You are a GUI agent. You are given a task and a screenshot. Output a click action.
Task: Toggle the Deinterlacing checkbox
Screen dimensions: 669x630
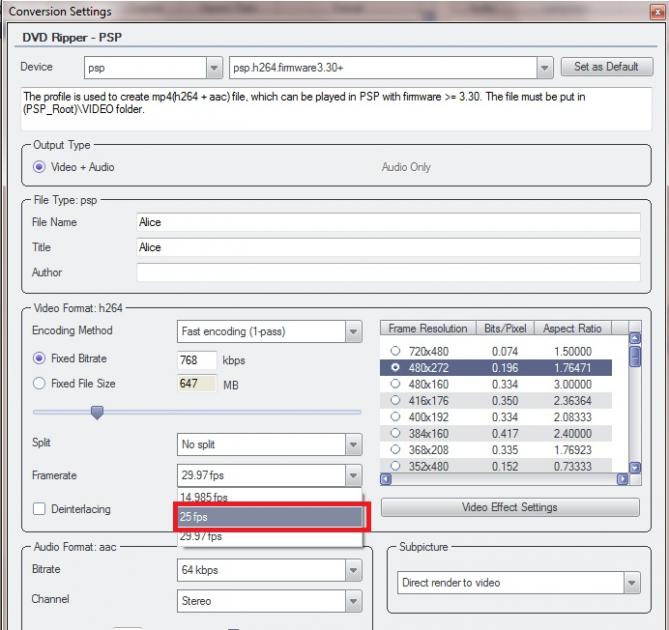coord(40,509)
